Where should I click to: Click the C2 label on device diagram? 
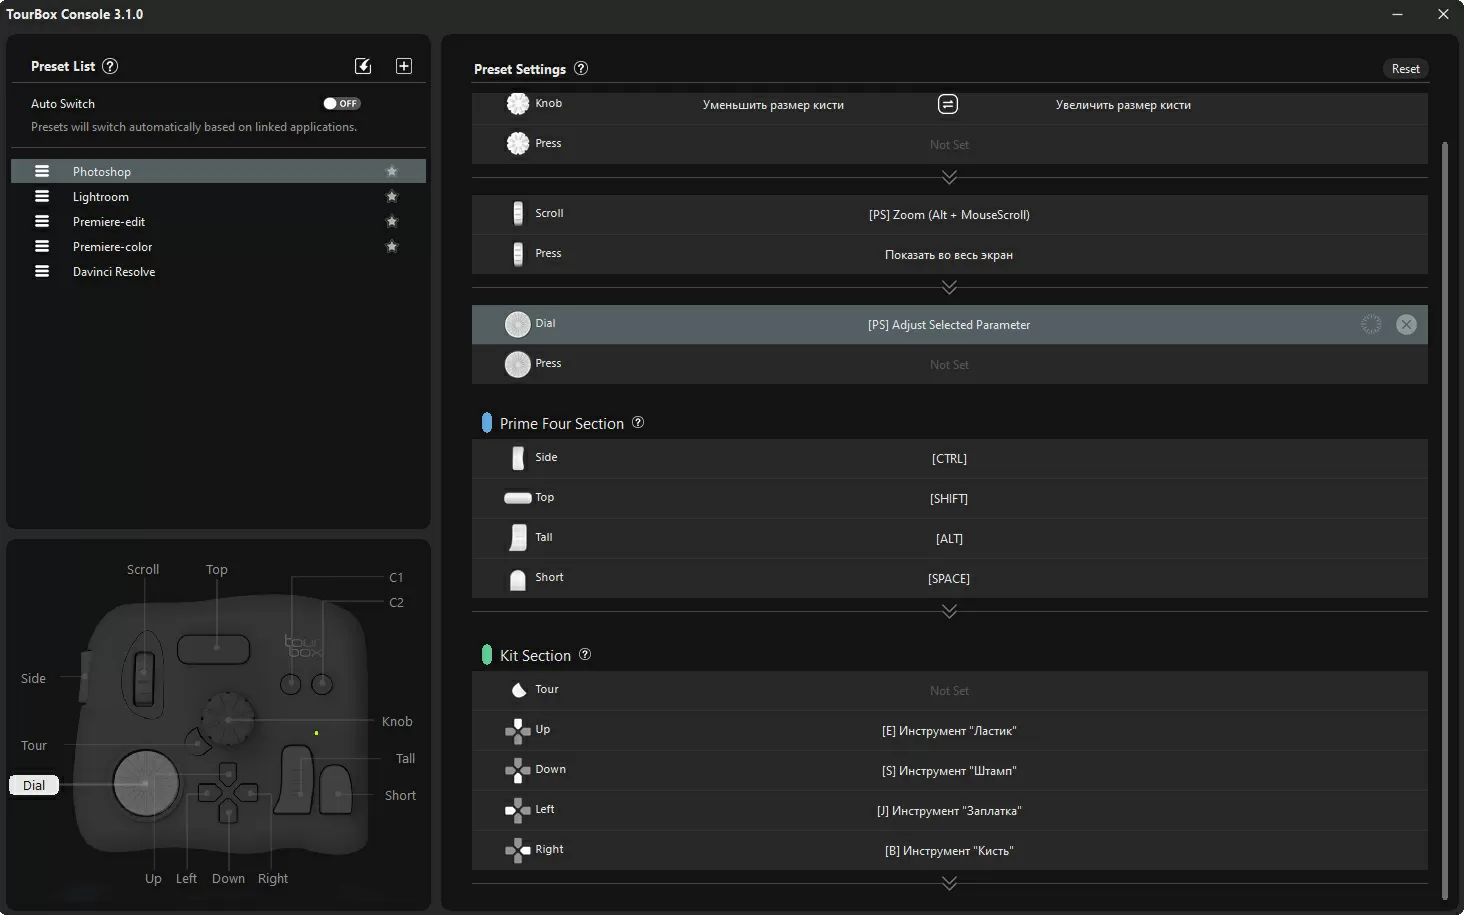pyautogui.click(x=396, y=602)
